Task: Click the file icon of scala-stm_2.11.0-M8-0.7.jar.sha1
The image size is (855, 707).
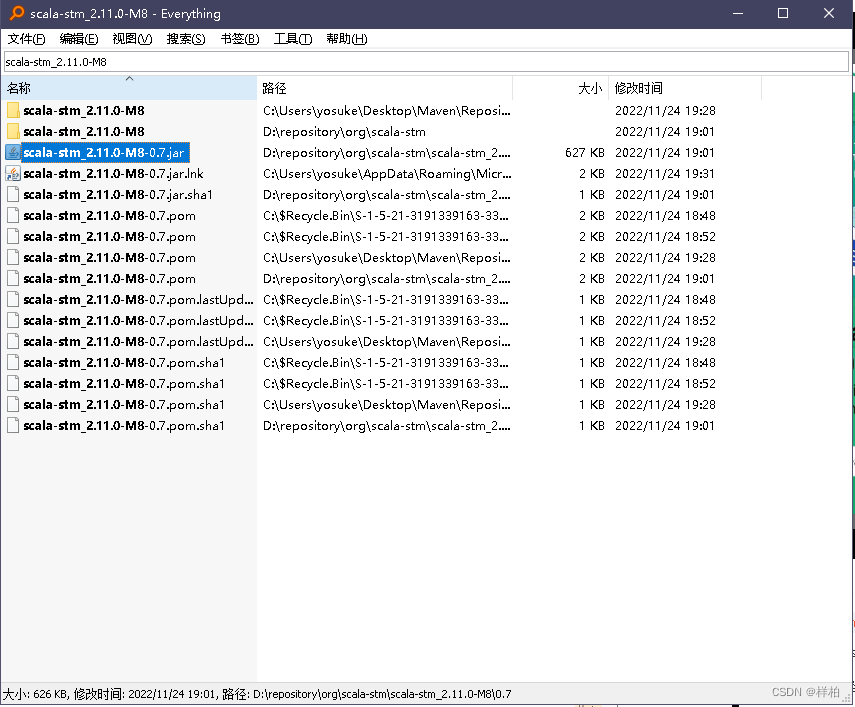Action: [x=13, y=195]
